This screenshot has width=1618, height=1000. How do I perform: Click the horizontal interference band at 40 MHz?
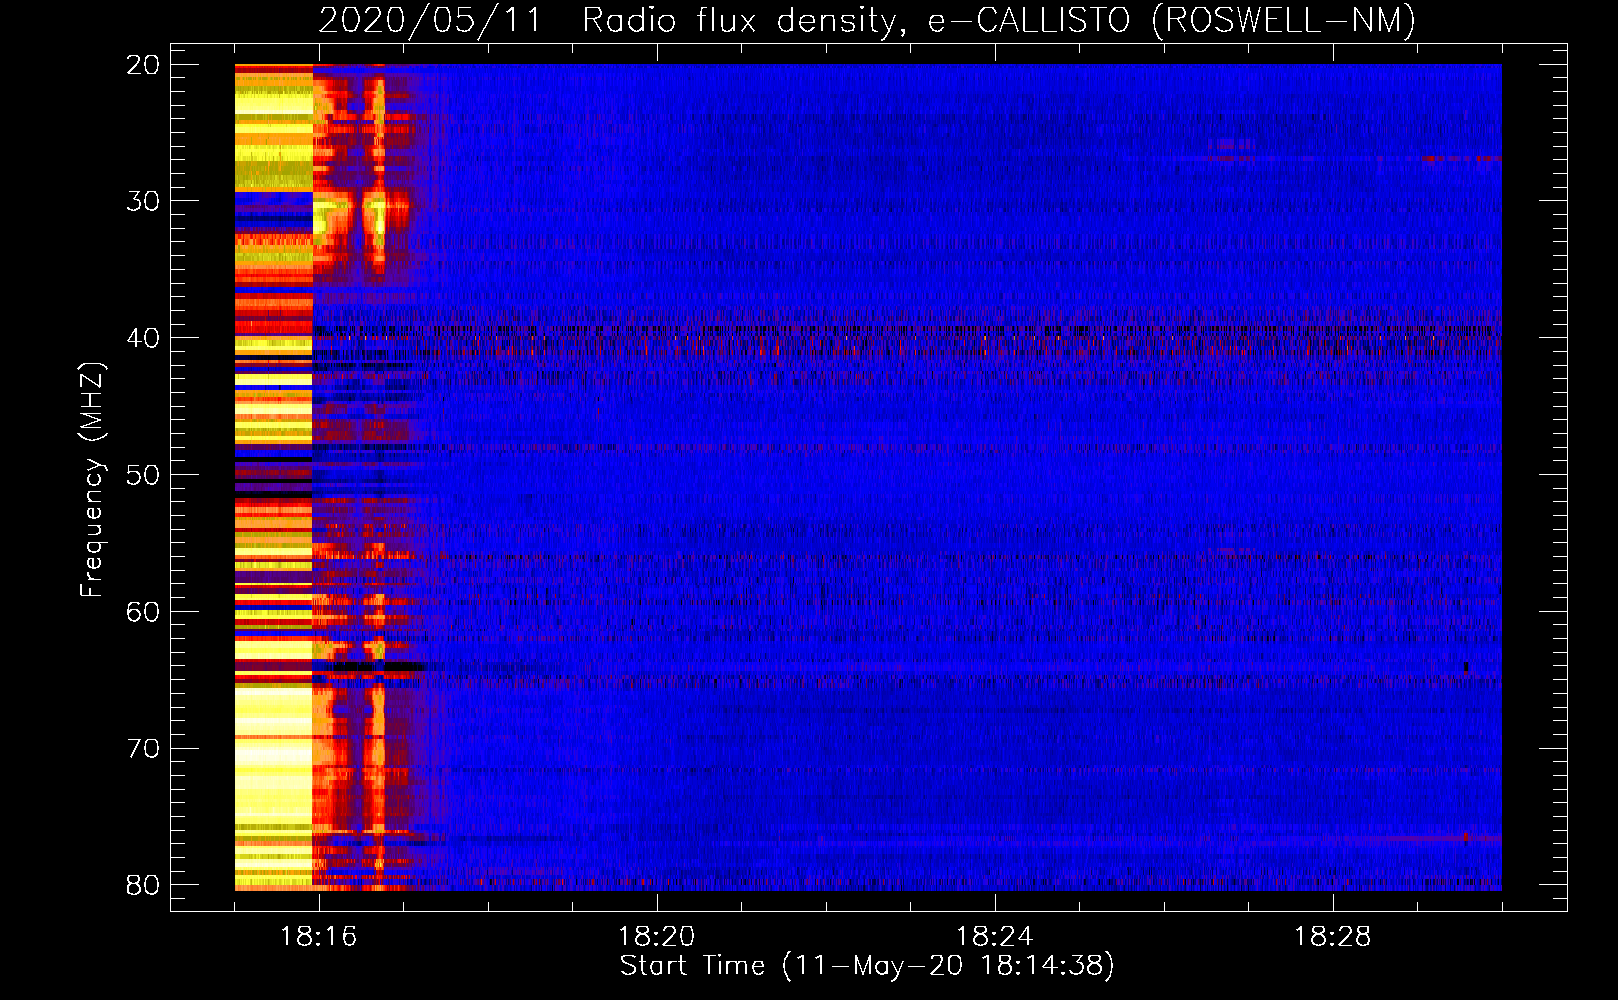pyautogui.click(x=907, y=338)
